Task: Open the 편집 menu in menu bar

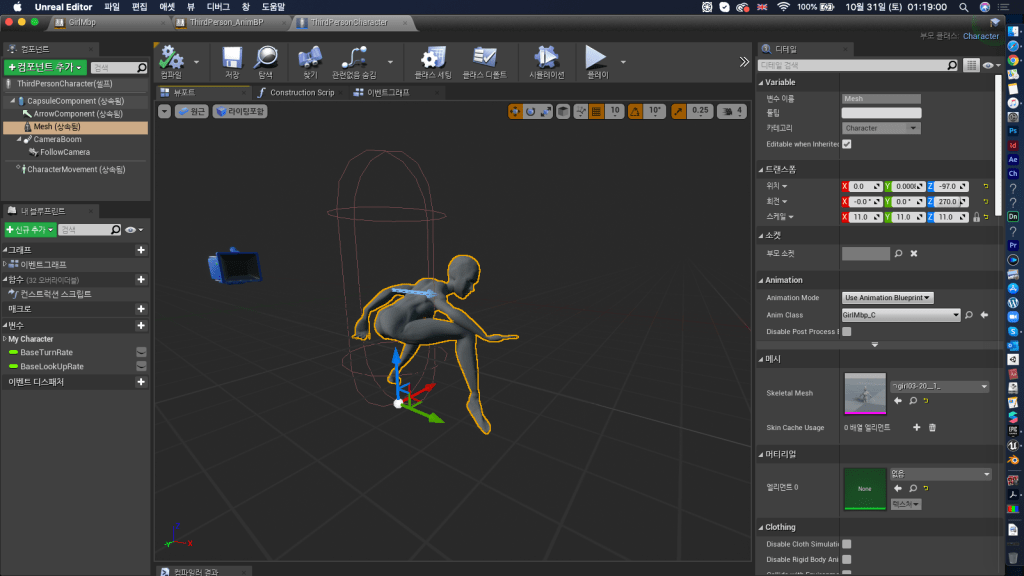Action: point(139,7)
